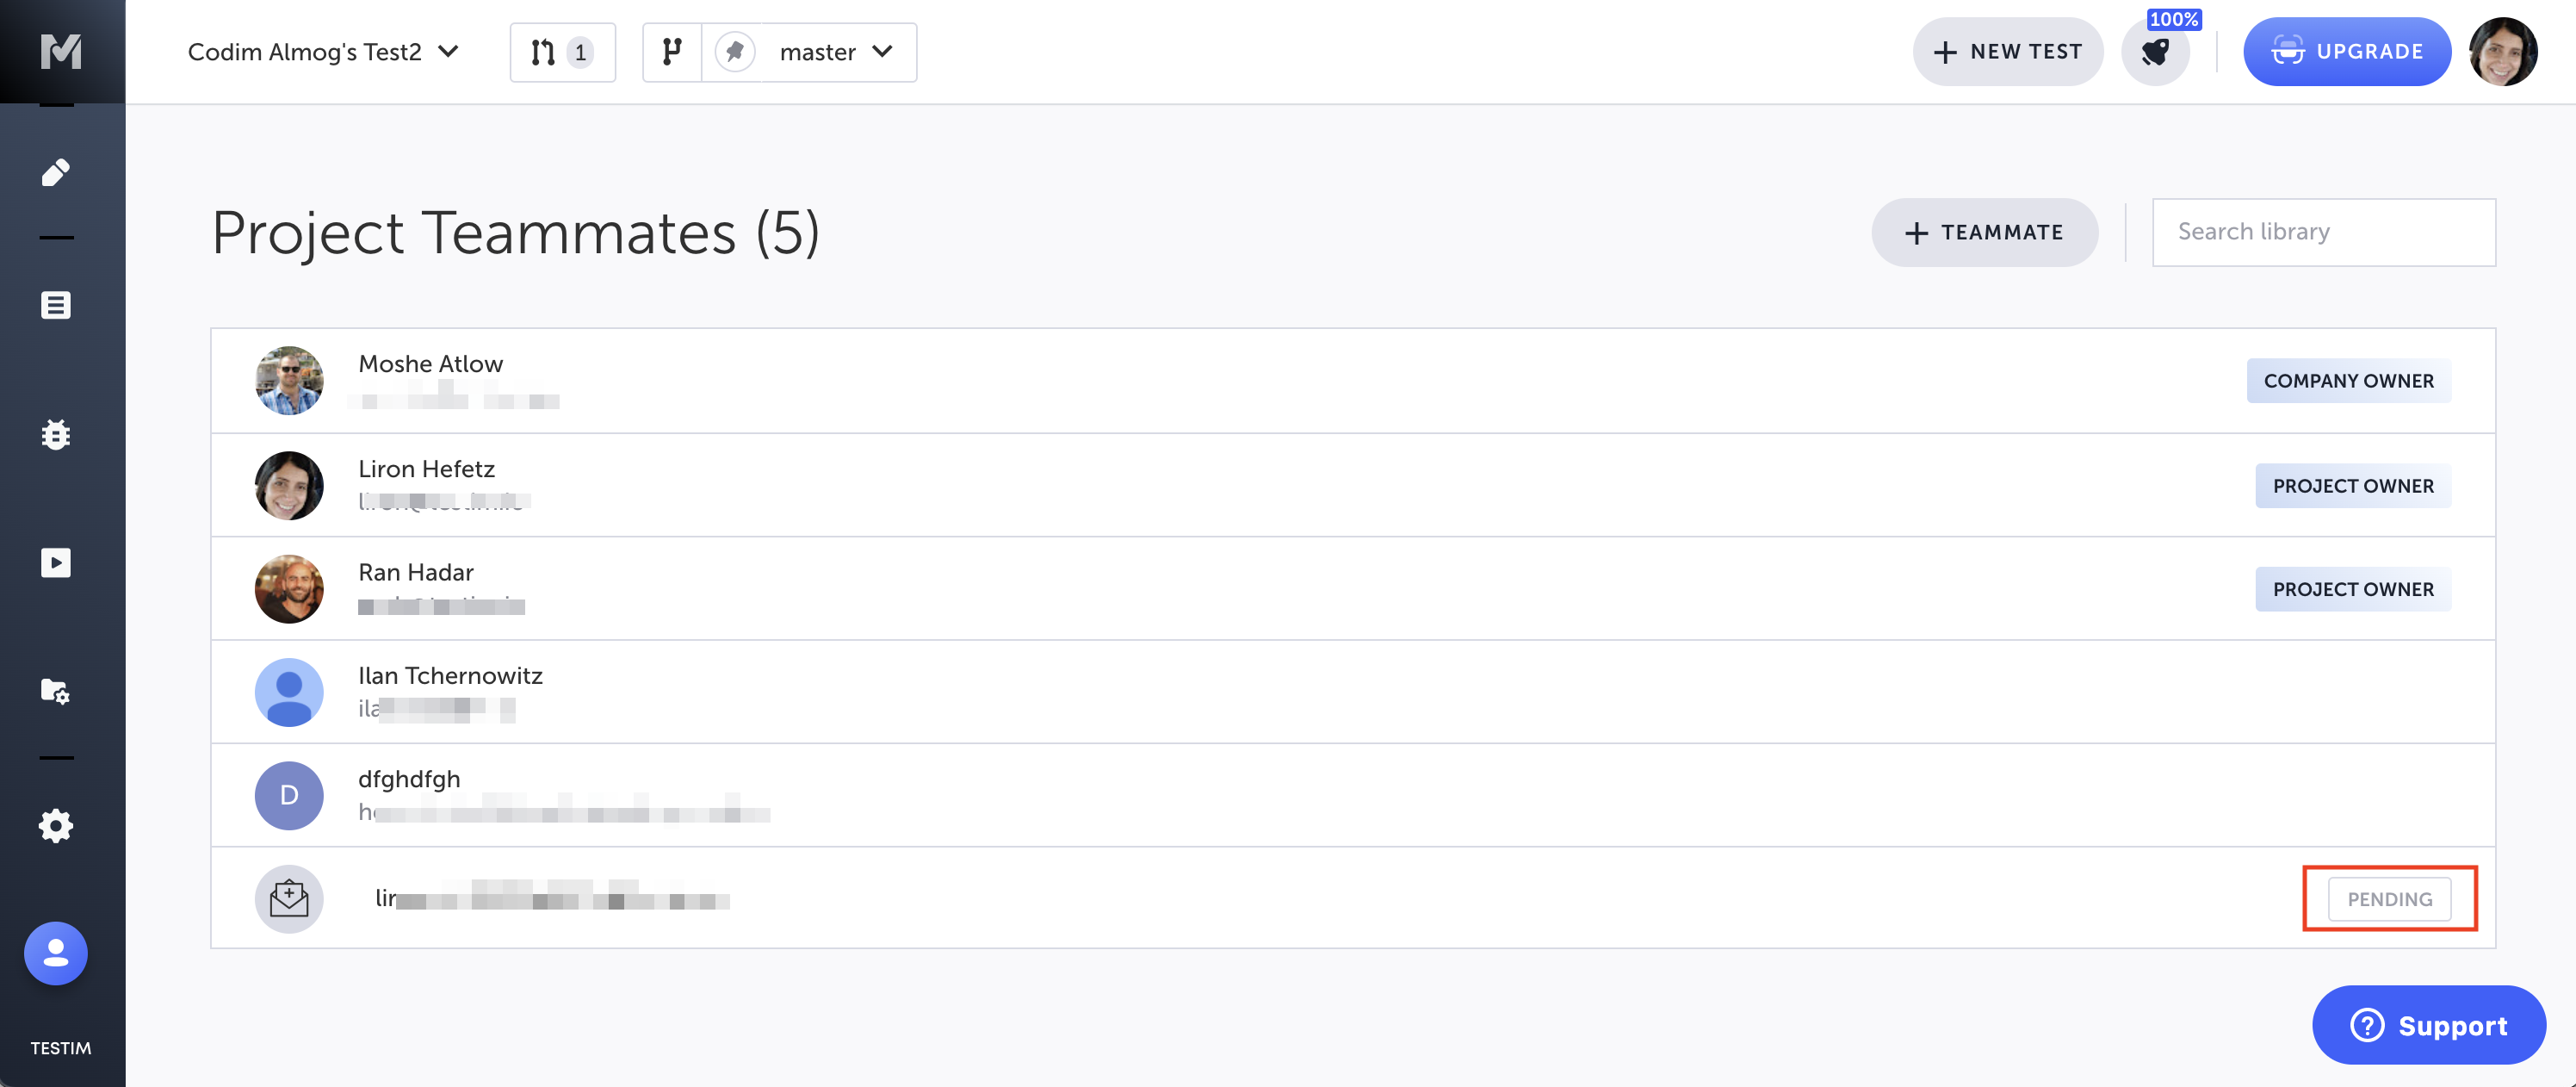Open the test list icon
2576x1087 pixels.
coord(56,305)
